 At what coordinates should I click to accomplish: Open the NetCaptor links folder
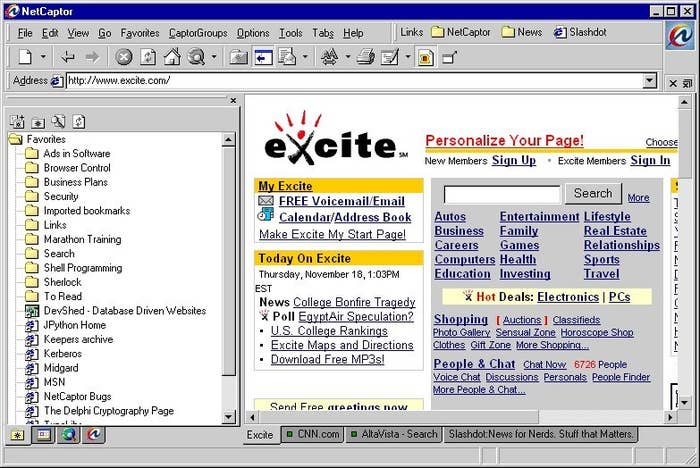coord(461,32)
